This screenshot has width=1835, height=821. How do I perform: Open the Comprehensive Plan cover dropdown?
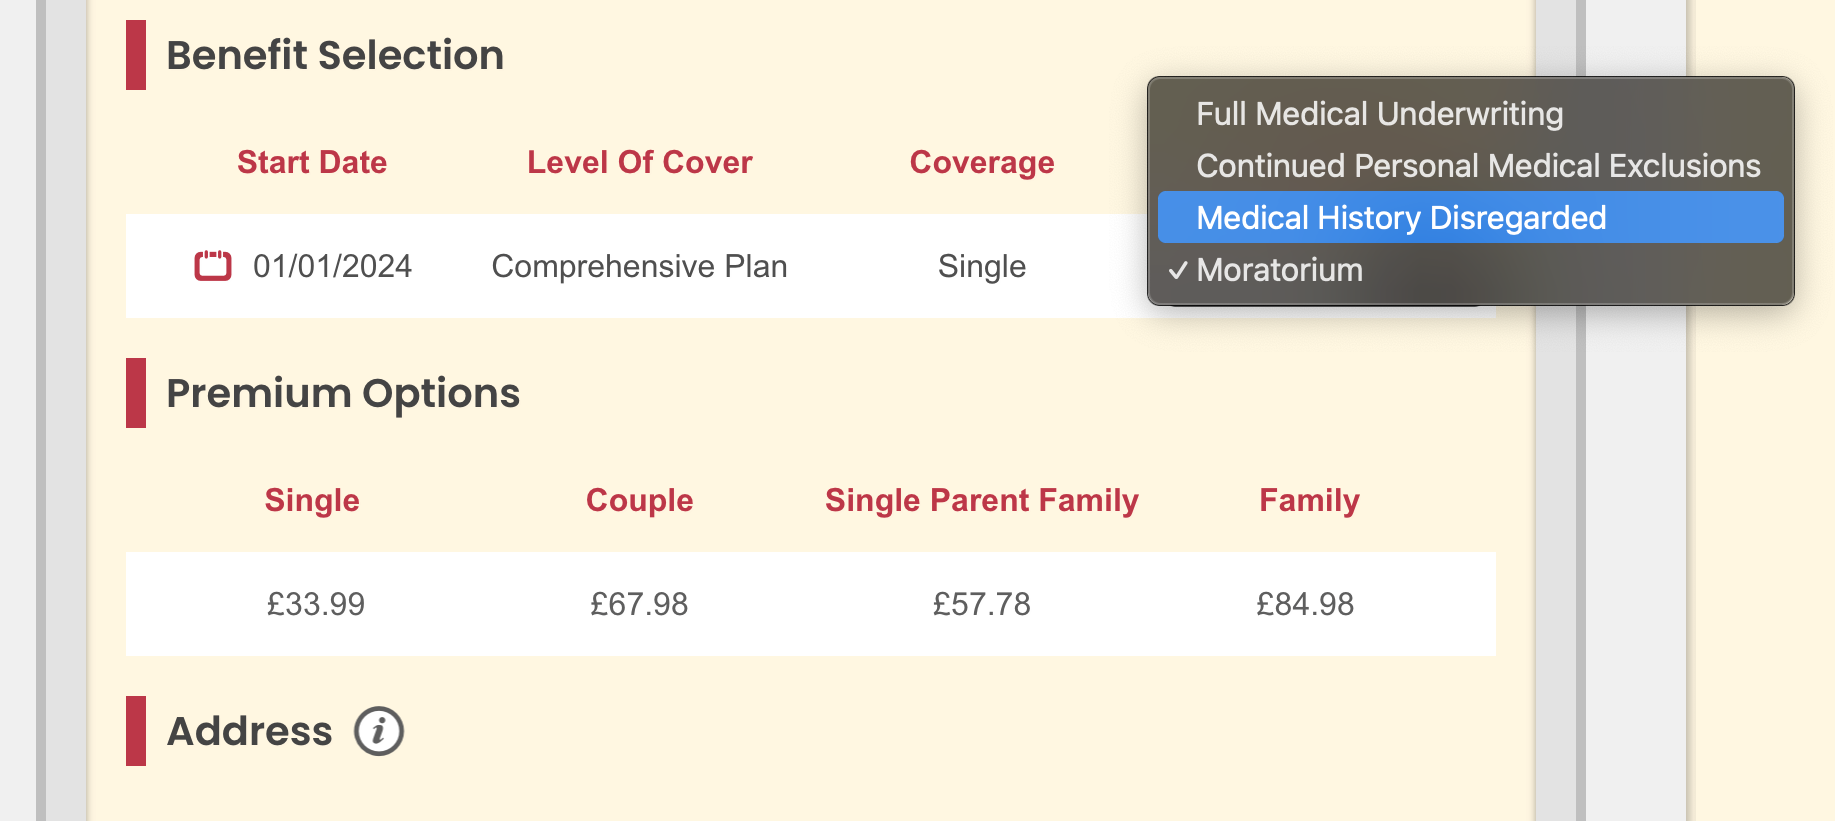(x=639, y=266)
